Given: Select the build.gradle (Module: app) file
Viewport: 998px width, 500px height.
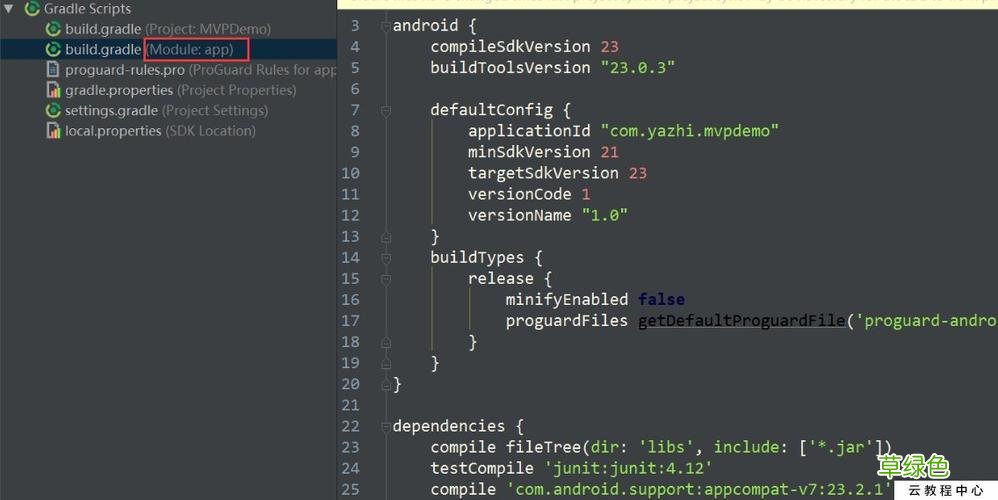Looking at the screenshot, I should (149, 49).
